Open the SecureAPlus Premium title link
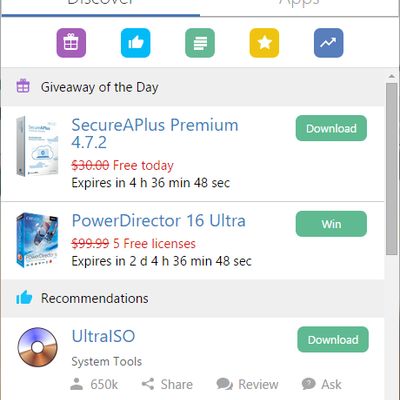Viewport: 400px width, 400px height. click(x=155, y=134)
